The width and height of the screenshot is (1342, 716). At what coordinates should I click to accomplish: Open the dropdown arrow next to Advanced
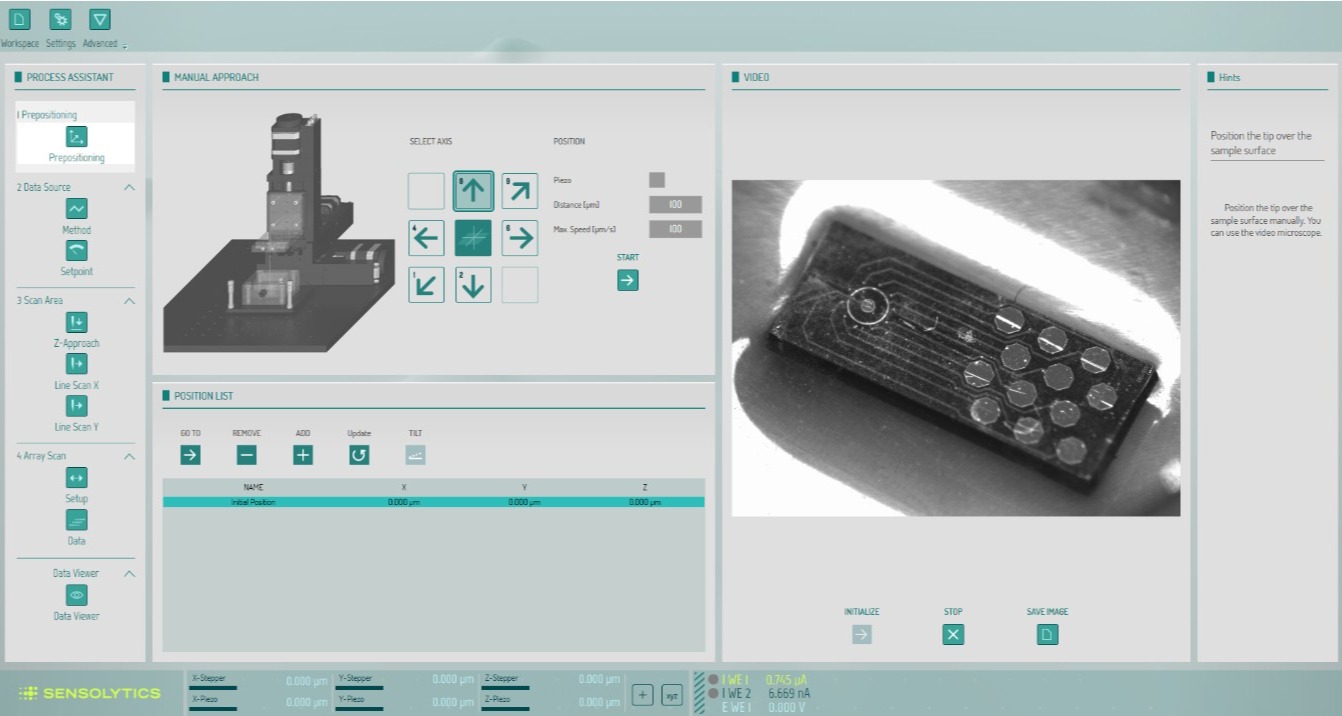pyautogui.click(x=125, y=46)
